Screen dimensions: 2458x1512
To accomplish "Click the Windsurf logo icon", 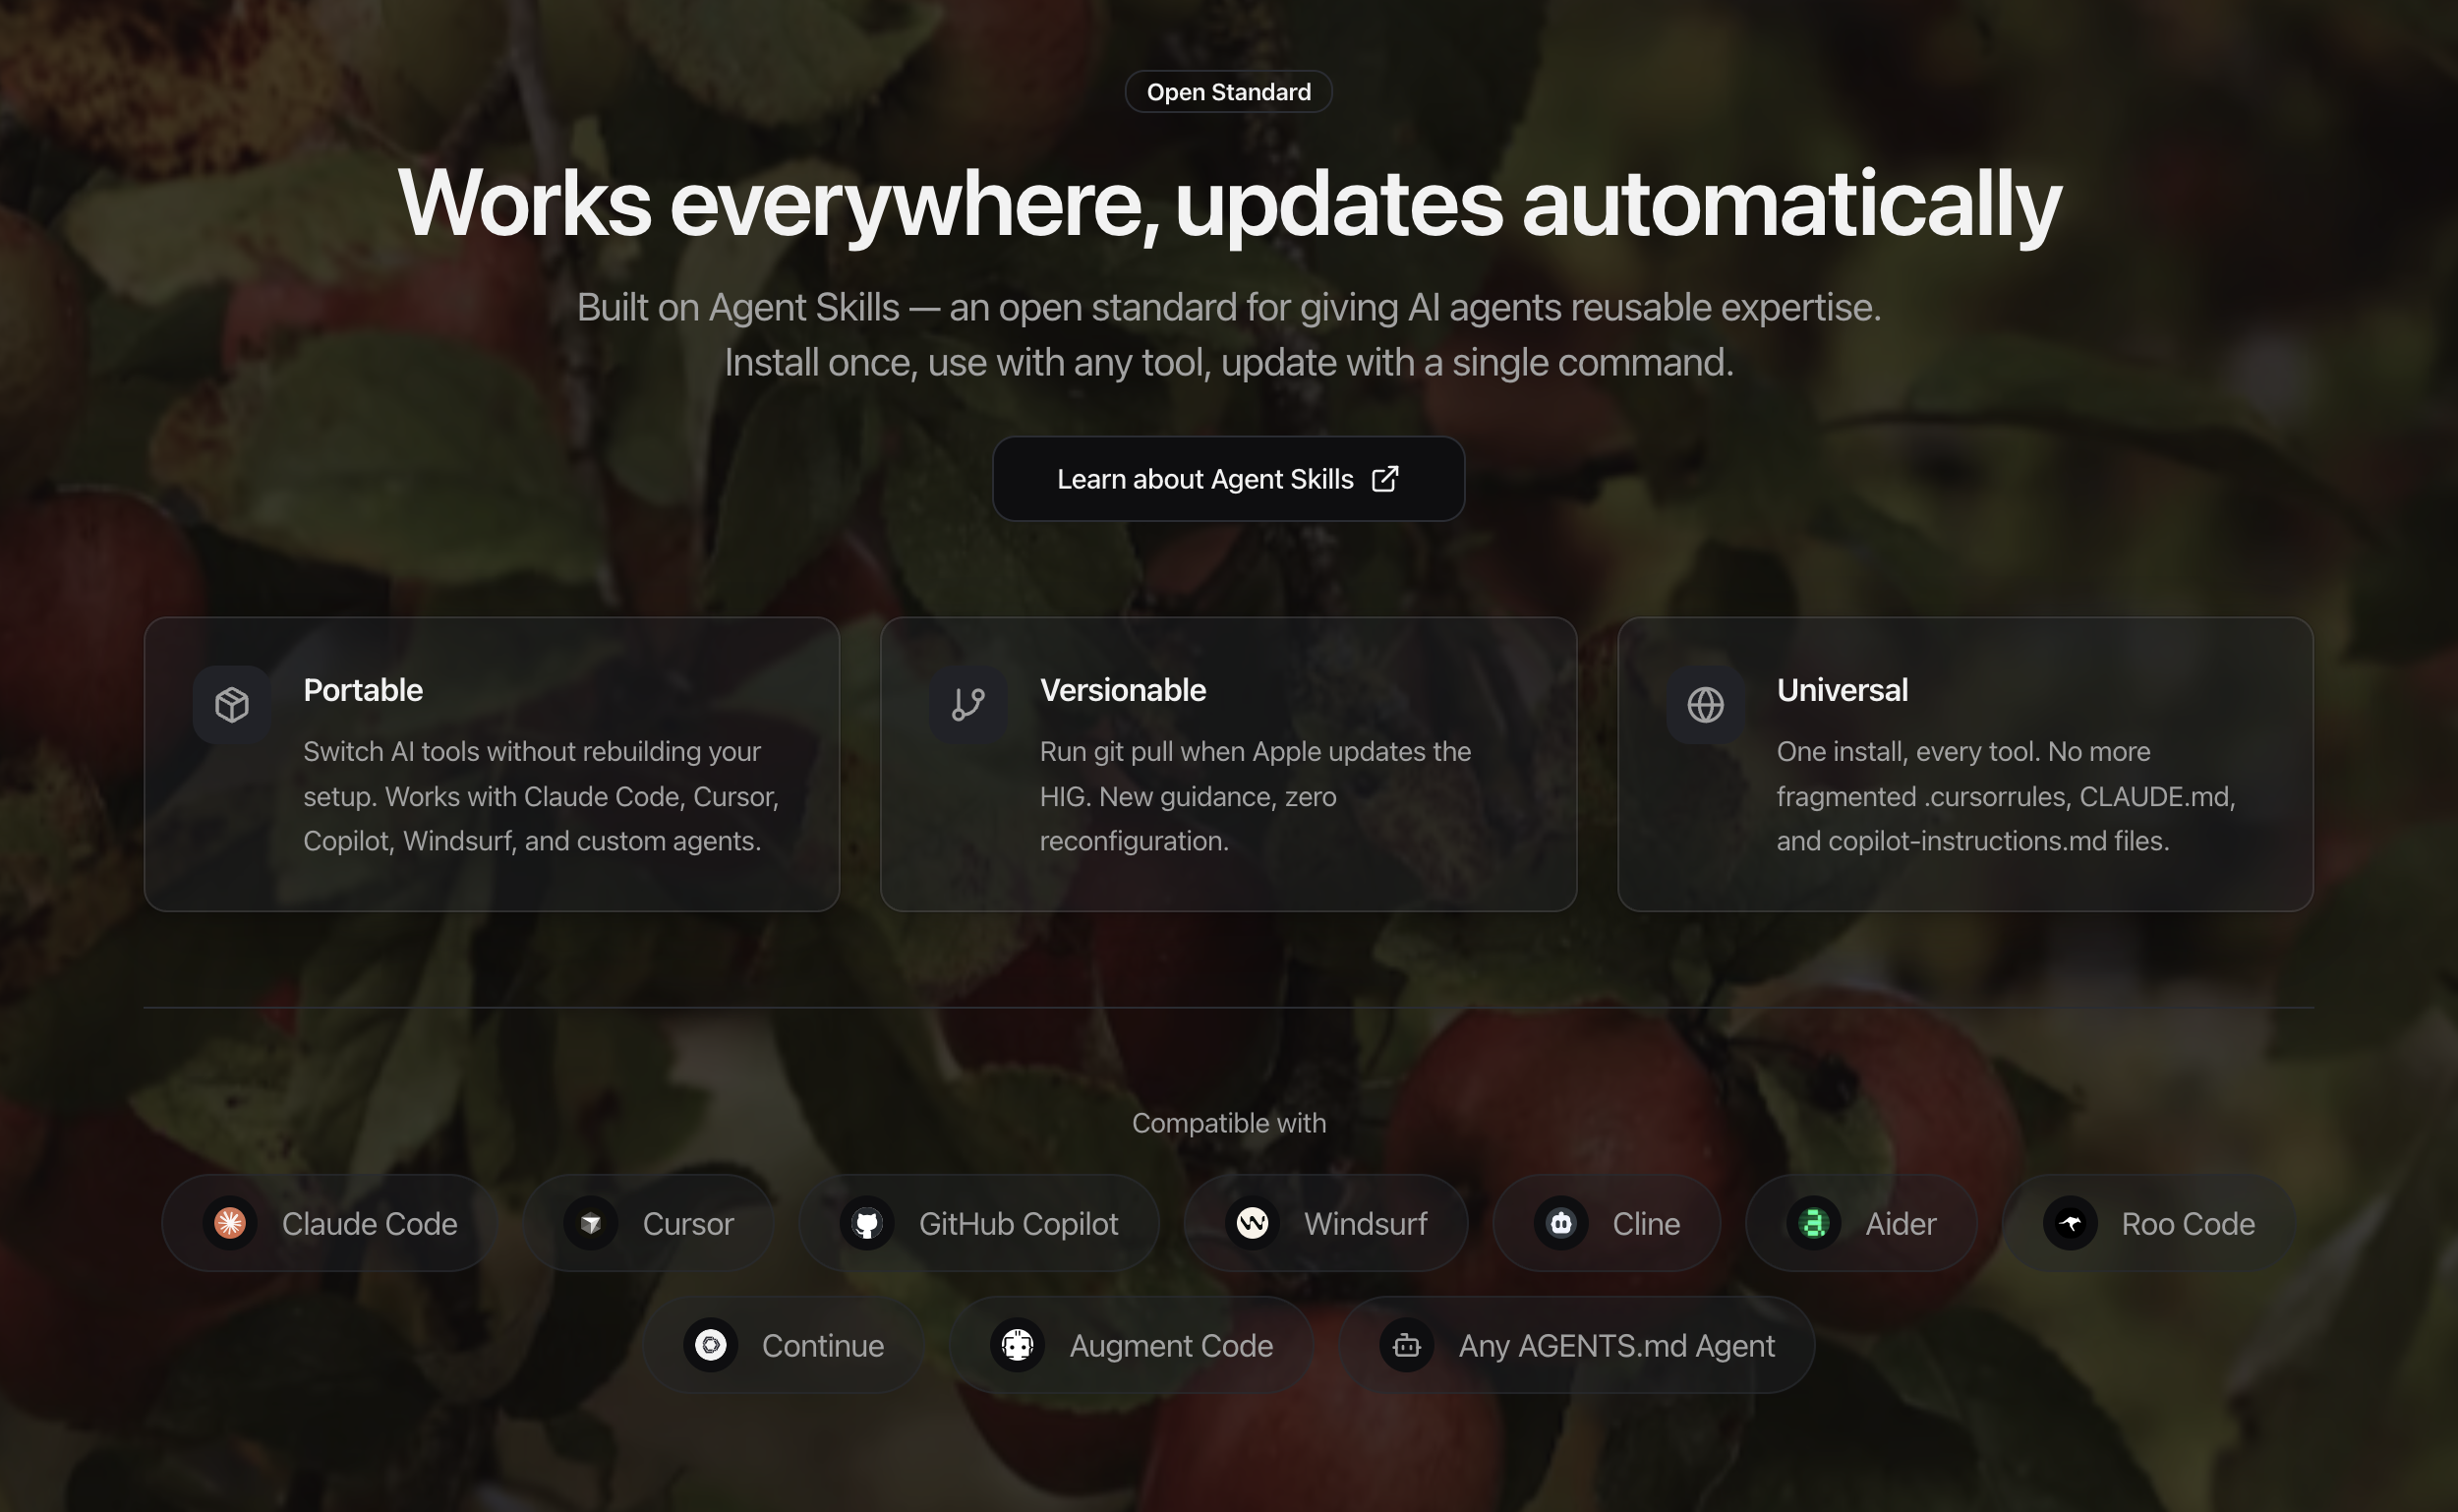I will pos(1252,1223).
